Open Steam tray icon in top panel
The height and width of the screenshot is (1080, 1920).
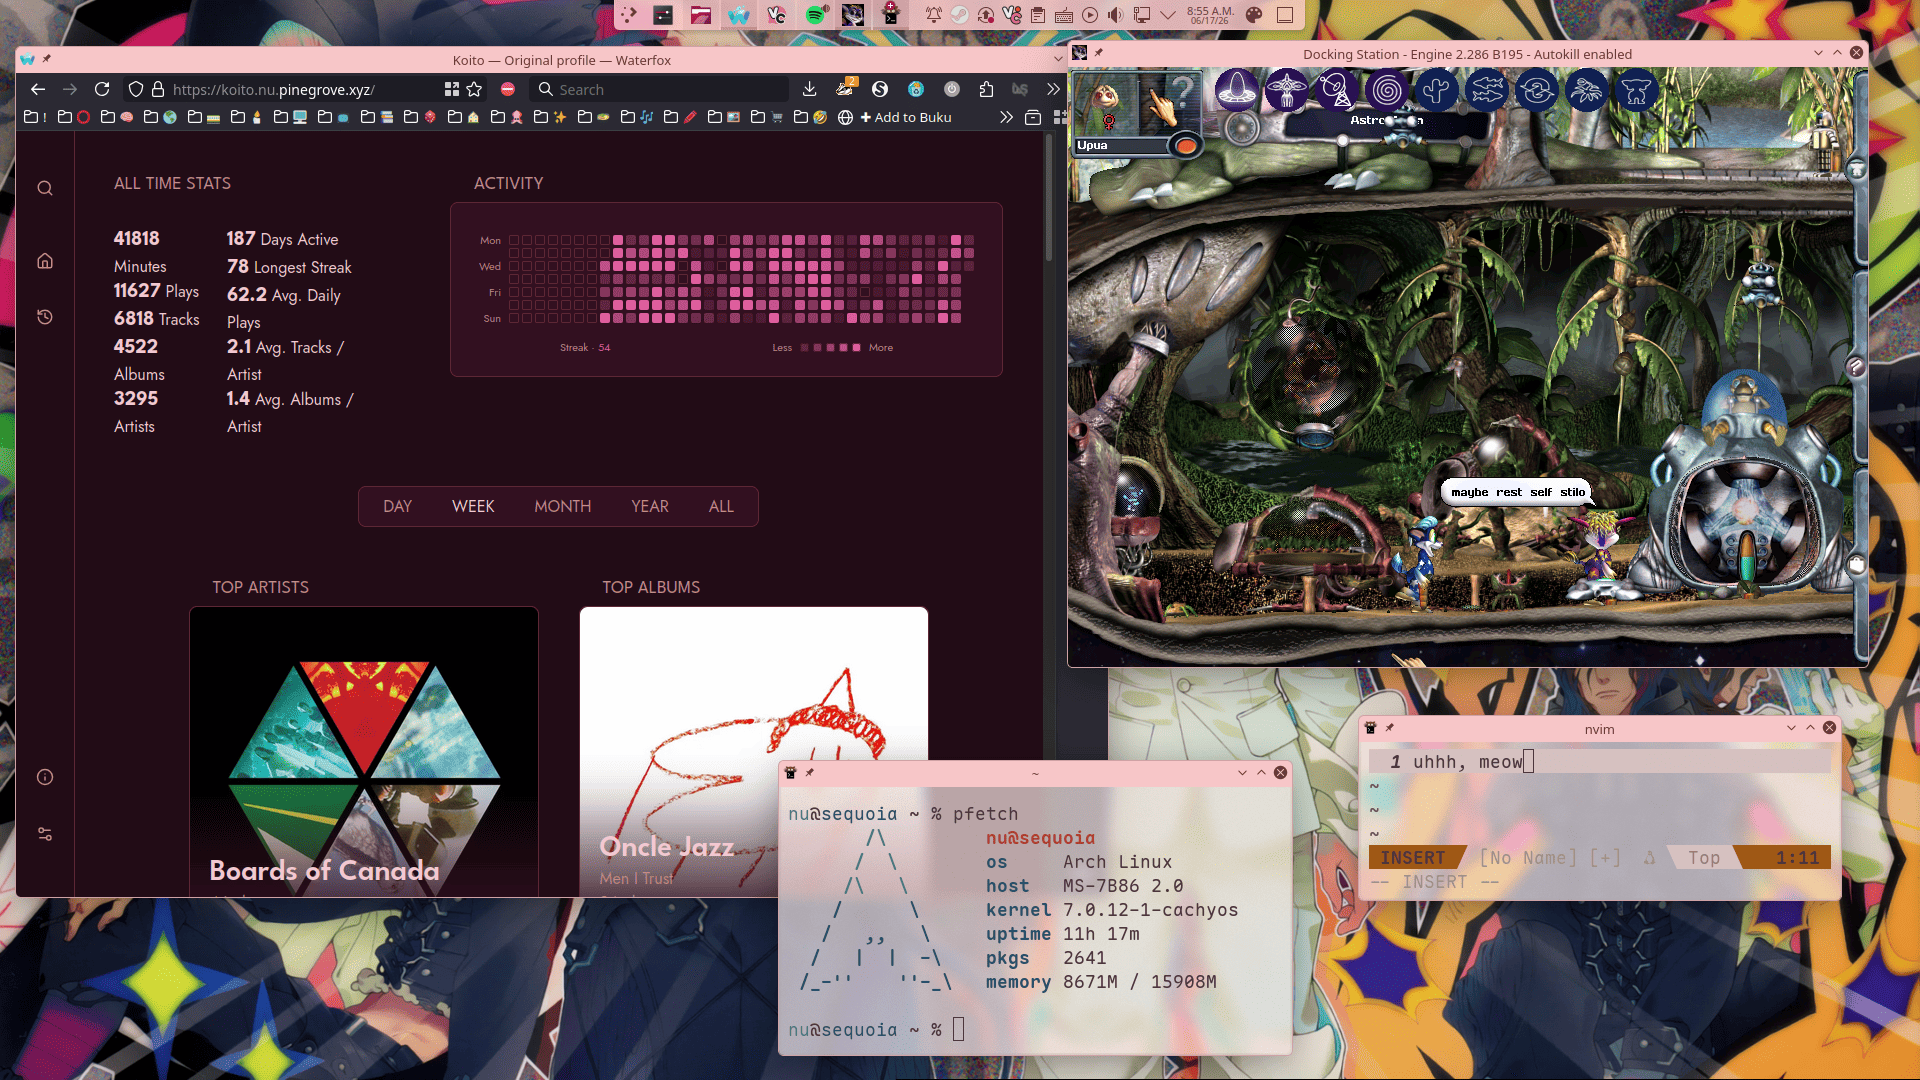959,15
